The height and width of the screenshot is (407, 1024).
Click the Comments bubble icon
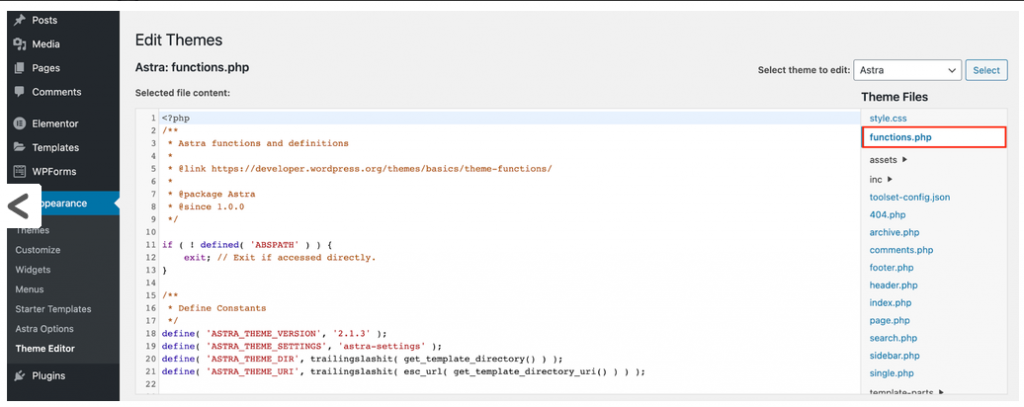point(19,91)
